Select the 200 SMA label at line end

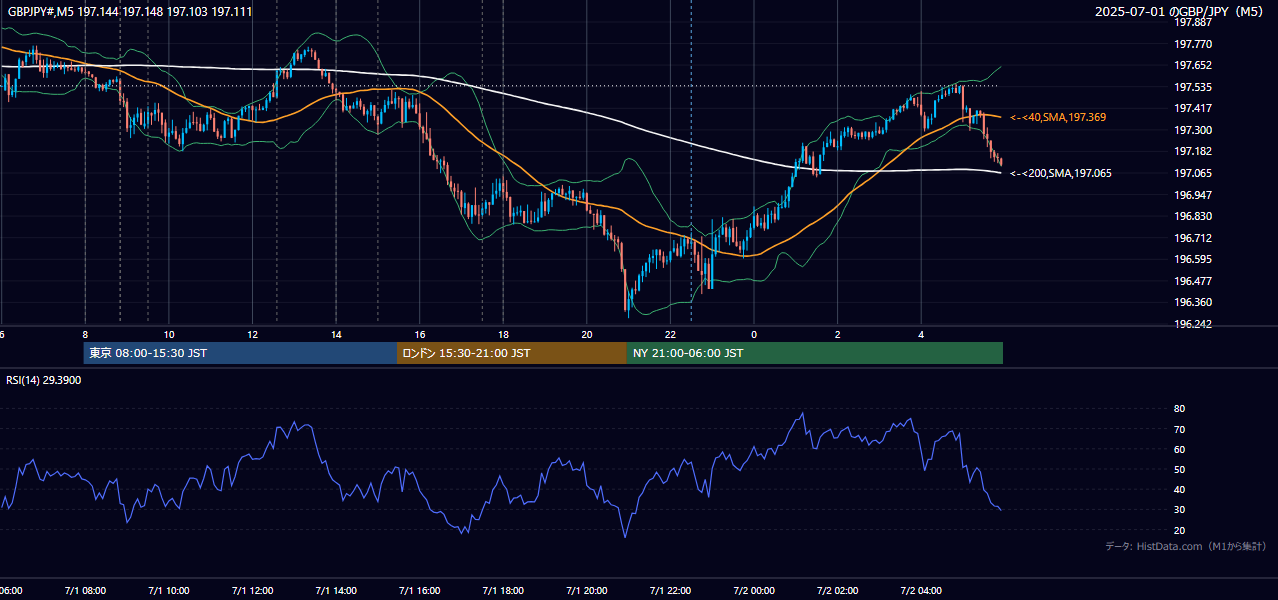[1060, 174]
